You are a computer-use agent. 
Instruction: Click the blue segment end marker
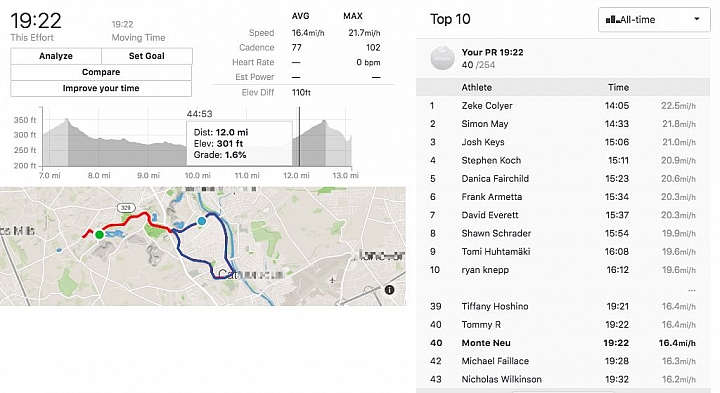click(201, 221)
